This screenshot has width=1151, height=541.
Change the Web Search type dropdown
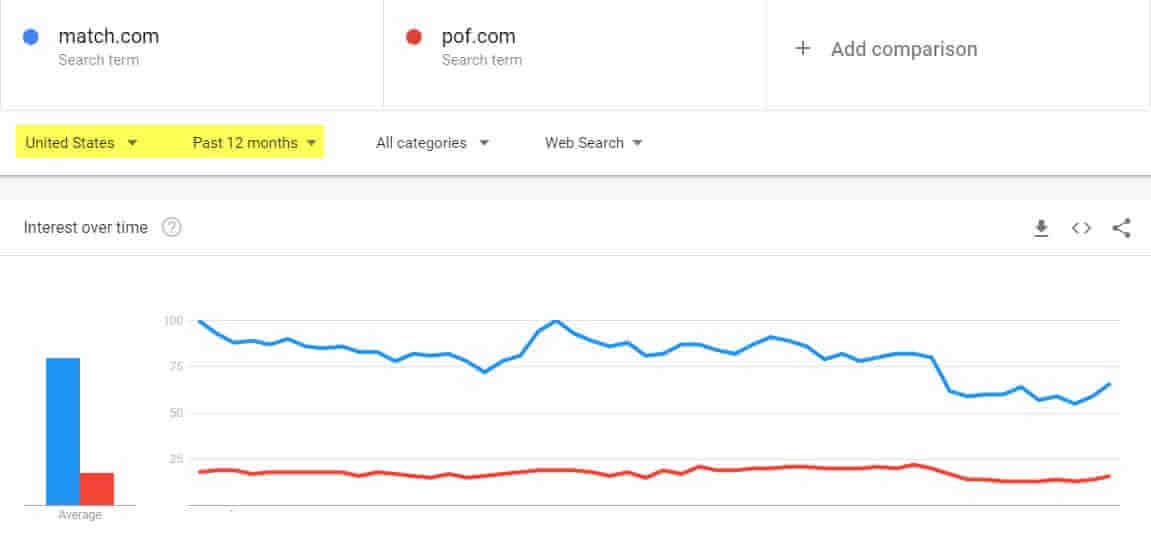[593, 142]
